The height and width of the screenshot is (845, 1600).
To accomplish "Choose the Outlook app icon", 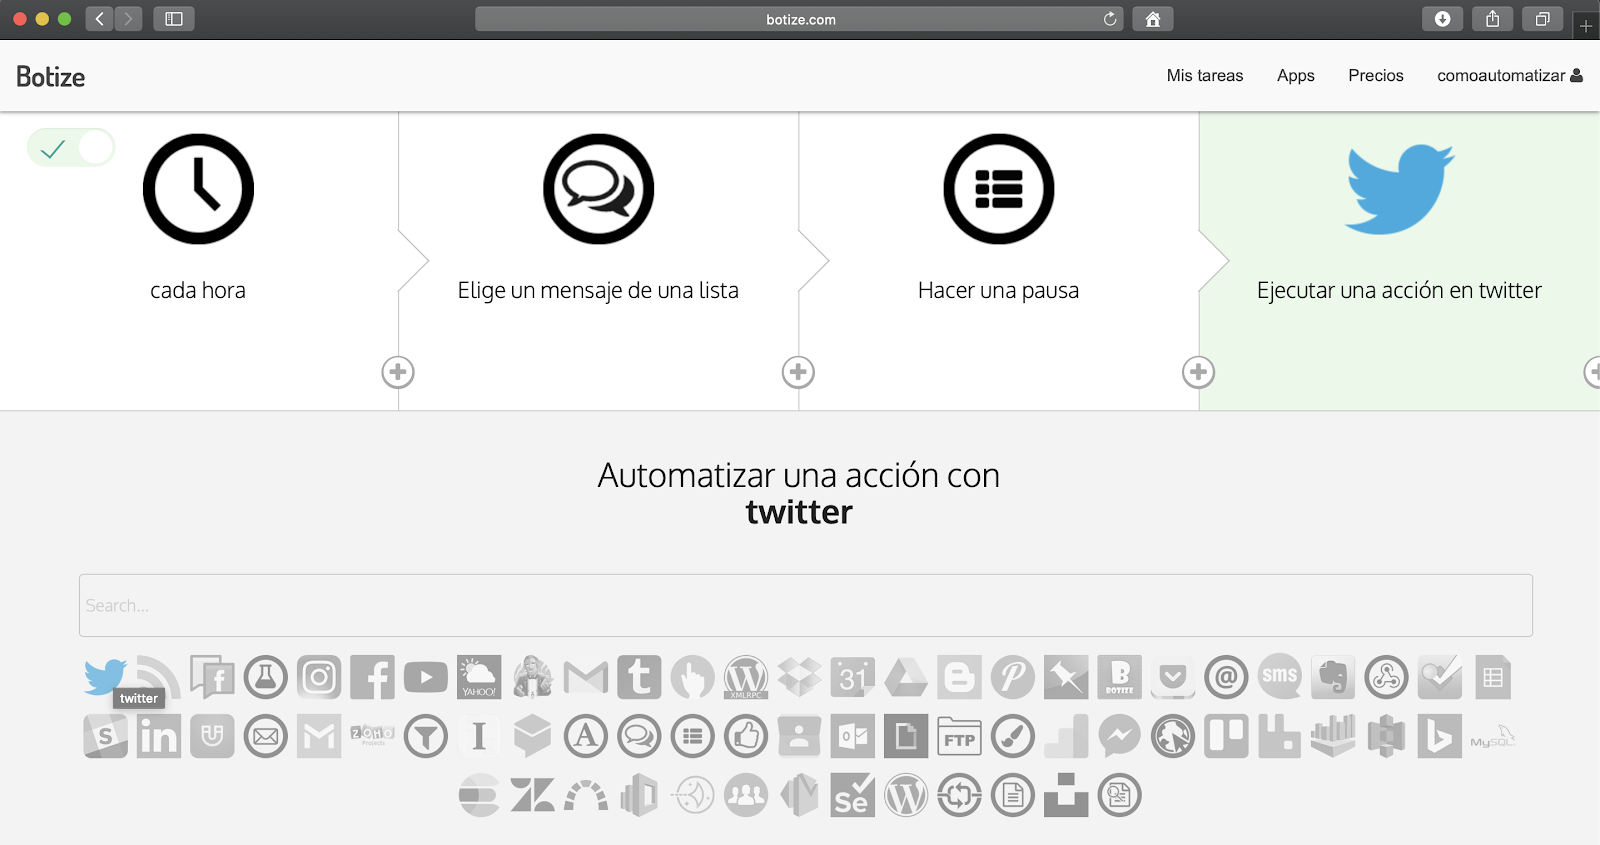I will [852, 737].
